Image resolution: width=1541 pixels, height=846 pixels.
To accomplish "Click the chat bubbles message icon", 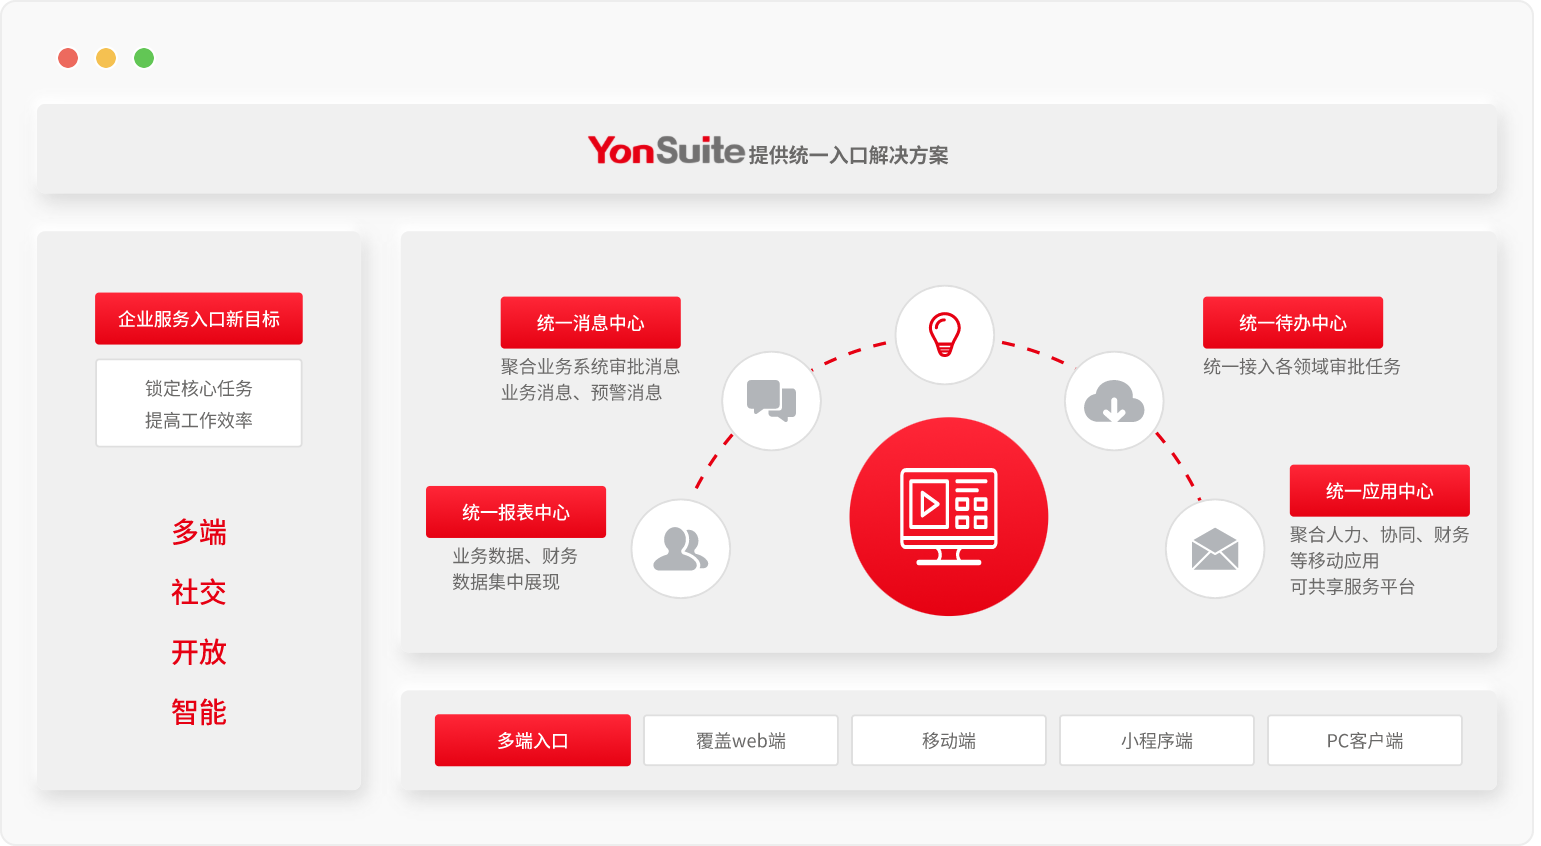I will point(771,401).
